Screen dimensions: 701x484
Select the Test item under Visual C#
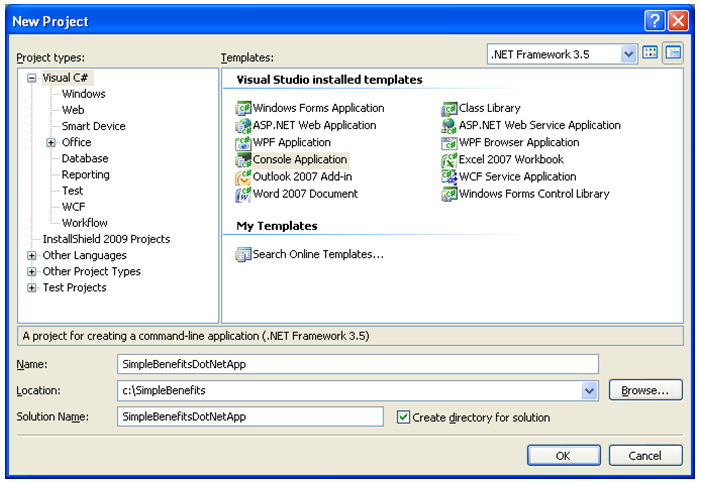[72, 191]
